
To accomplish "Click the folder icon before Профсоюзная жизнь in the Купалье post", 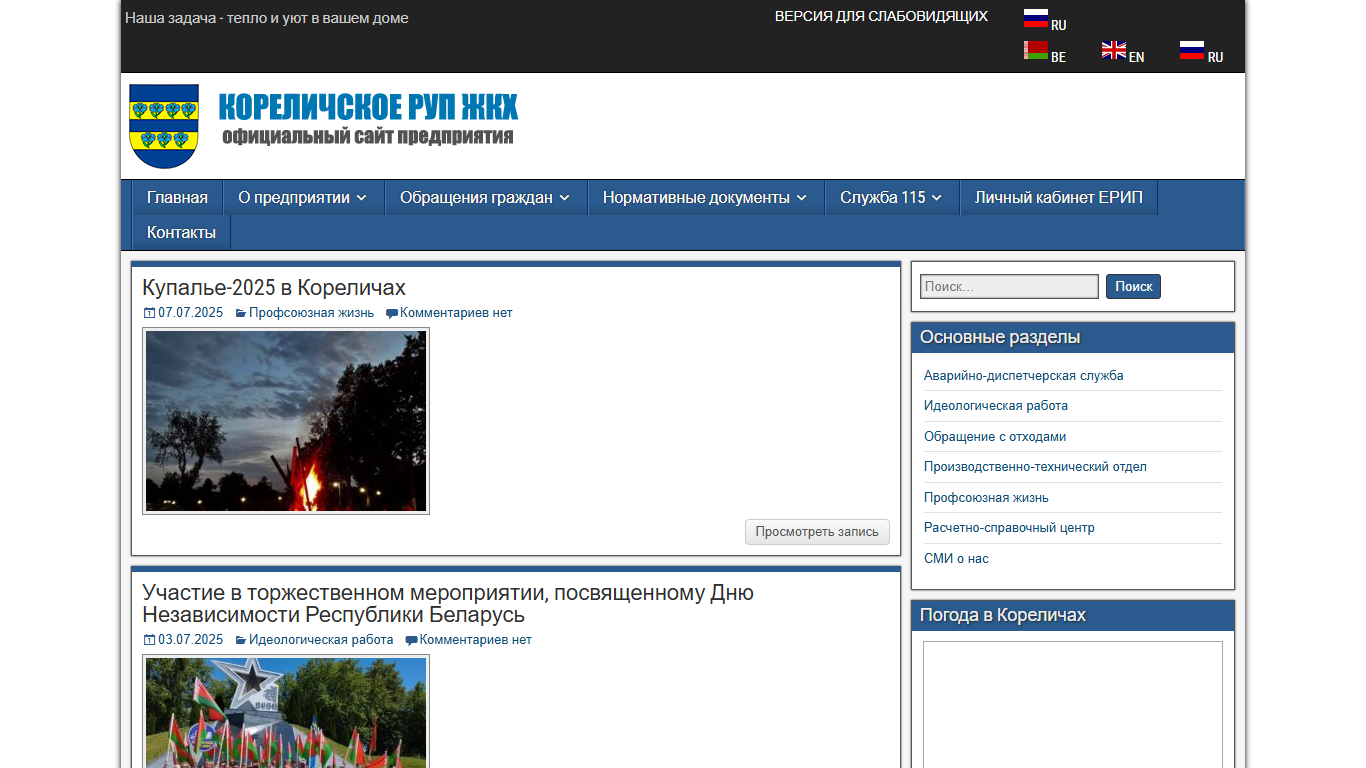I will (241, 313).
